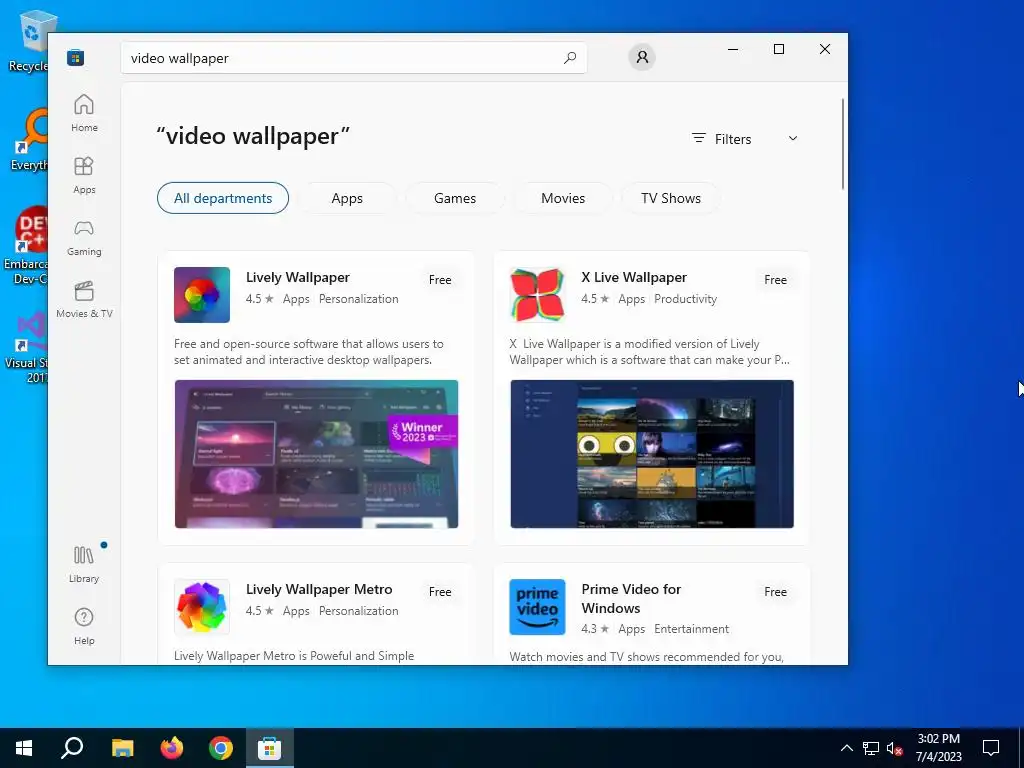Click the muted volume tray icon
The width and height of the screenshot is (1024, 768).
point(894,748)
